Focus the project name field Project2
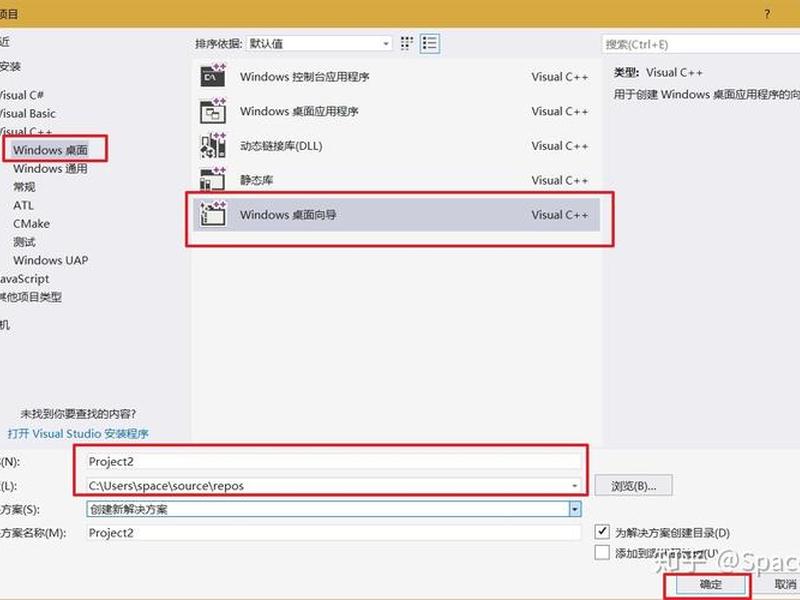 click(334, 461)
